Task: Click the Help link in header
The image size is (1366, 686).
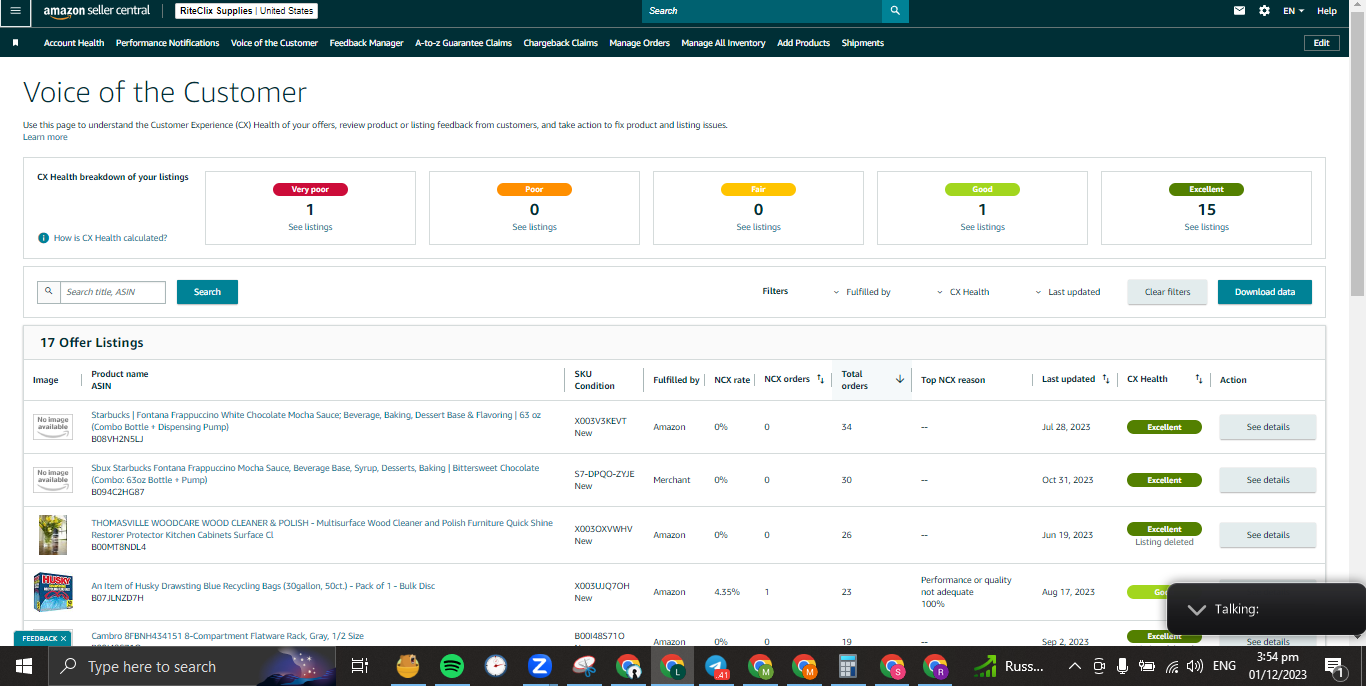Action: click(1327, 11)
